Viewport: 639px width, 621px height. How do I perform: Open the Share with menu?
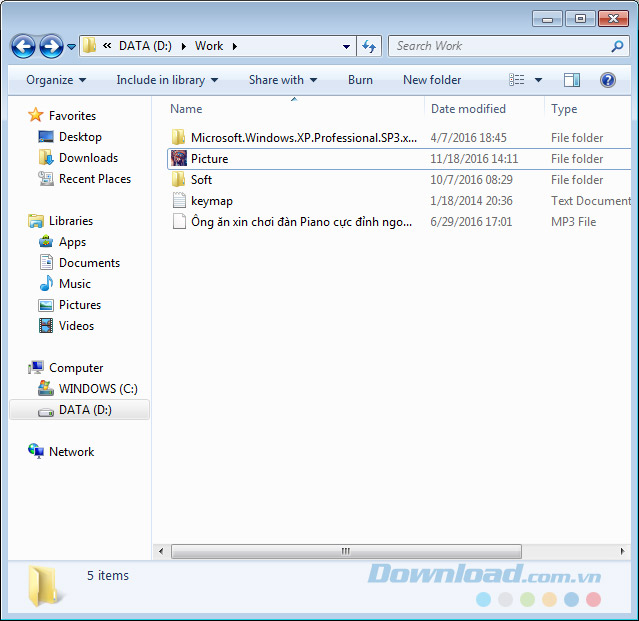click(283, 80)
